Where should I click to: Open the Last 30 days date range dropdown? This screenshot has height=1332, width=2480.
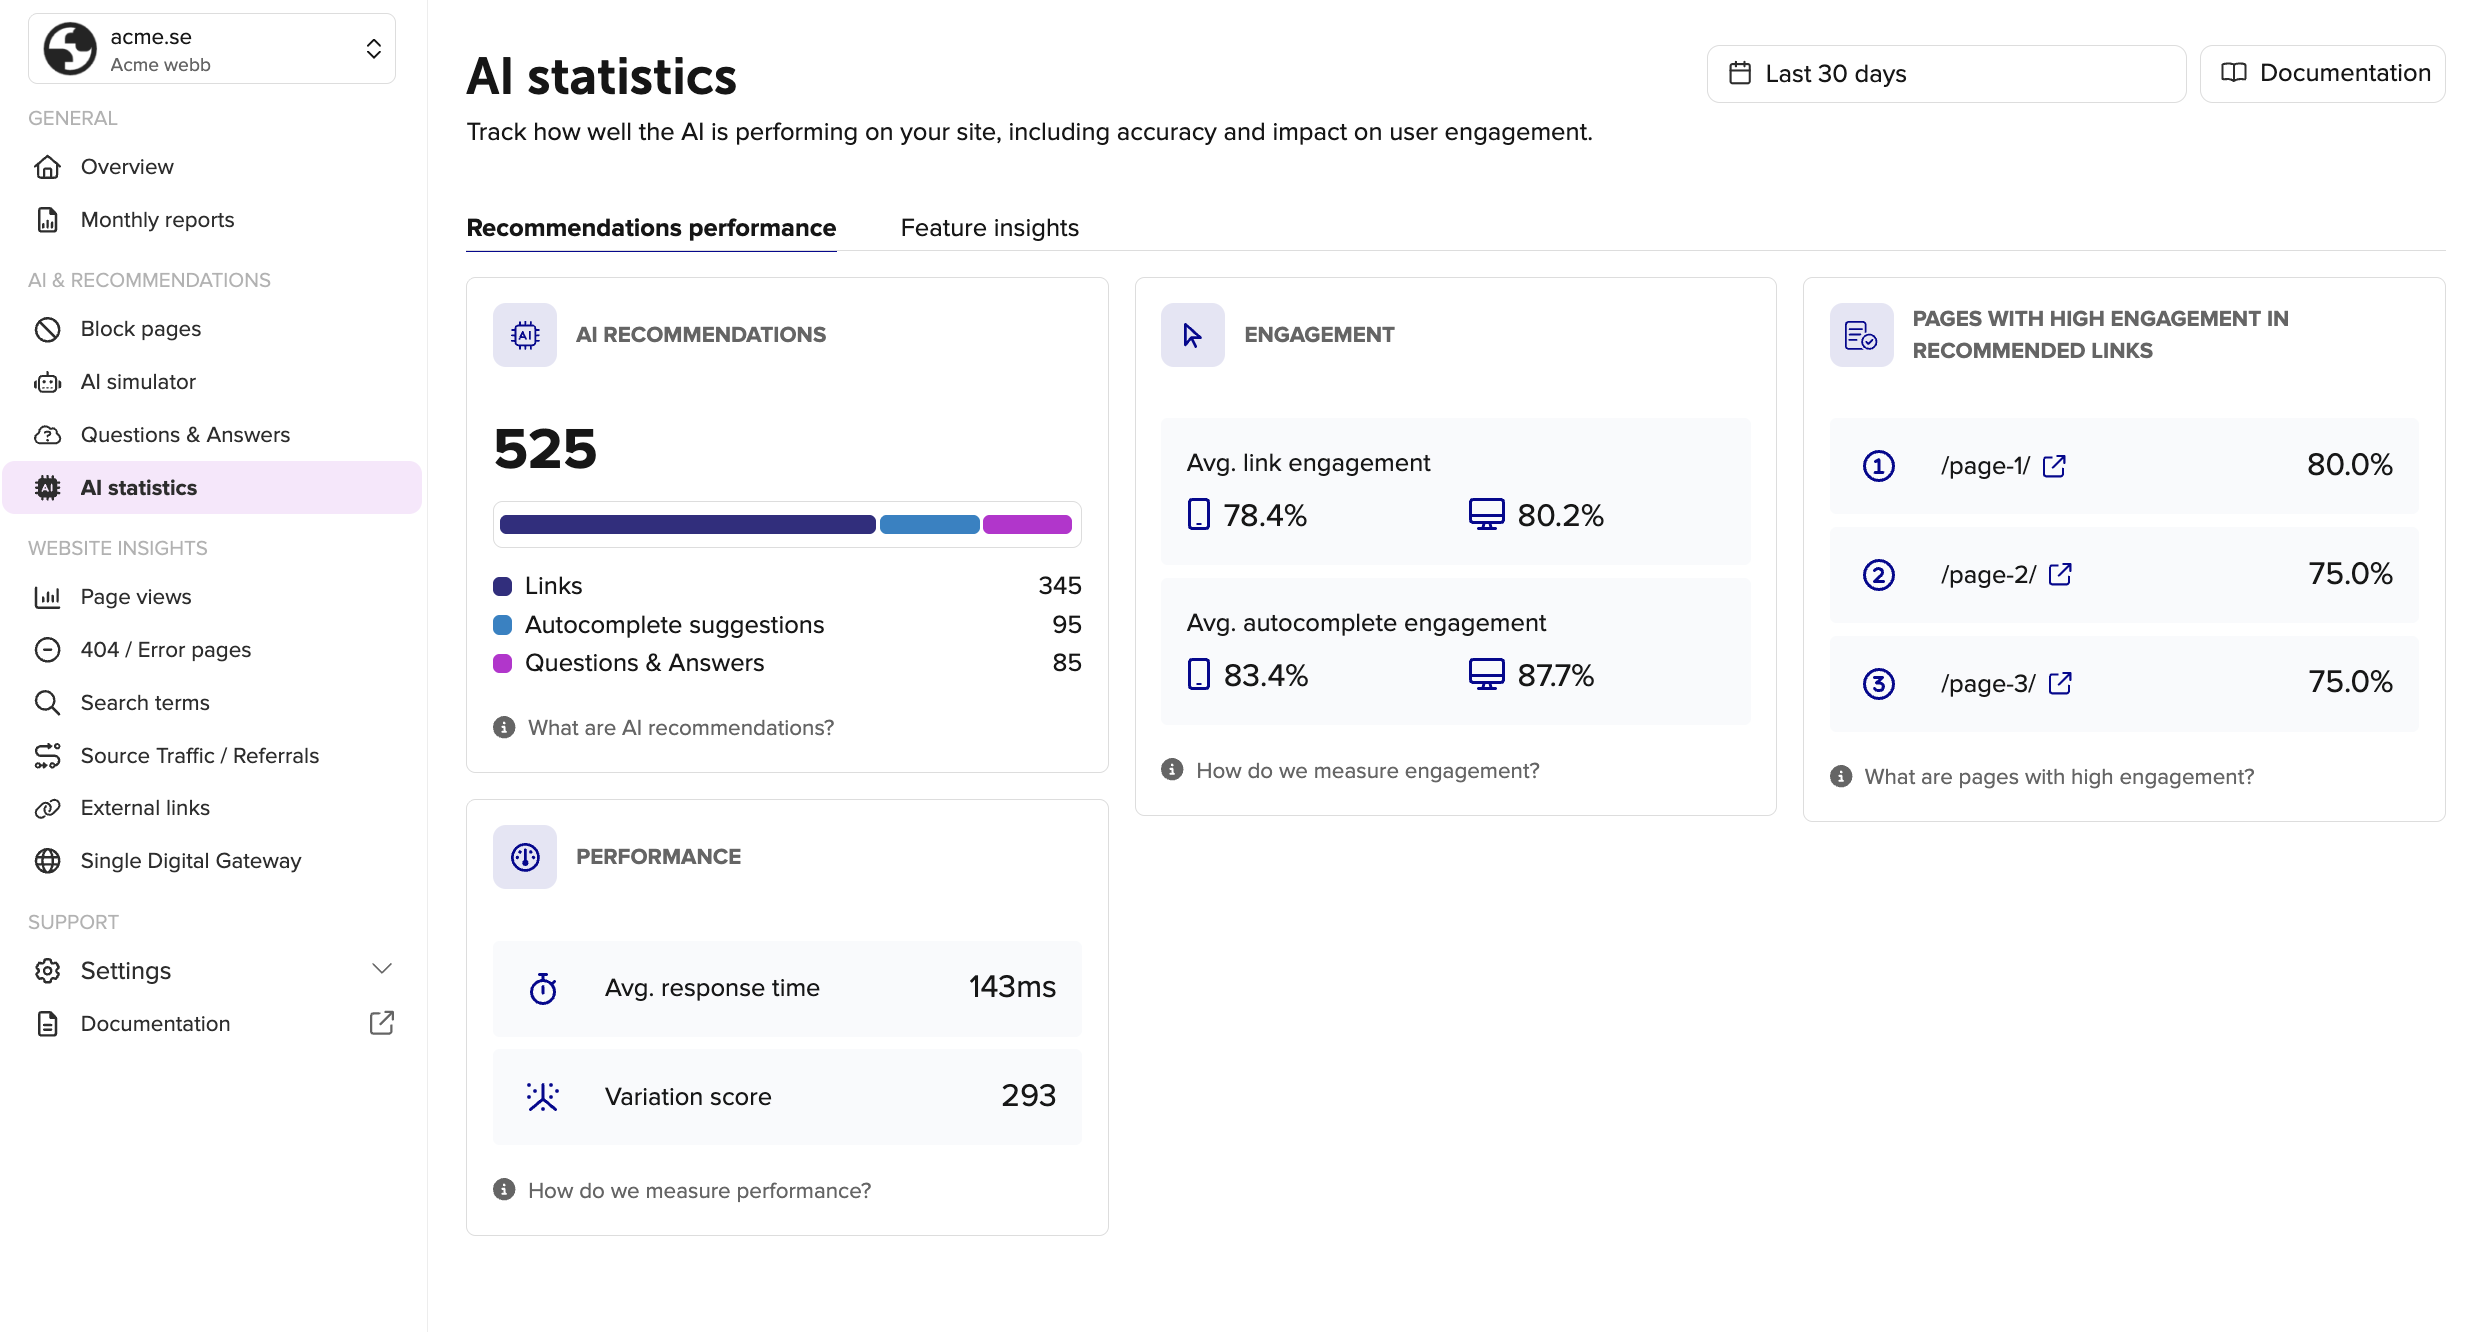[x=1945, y=73]
